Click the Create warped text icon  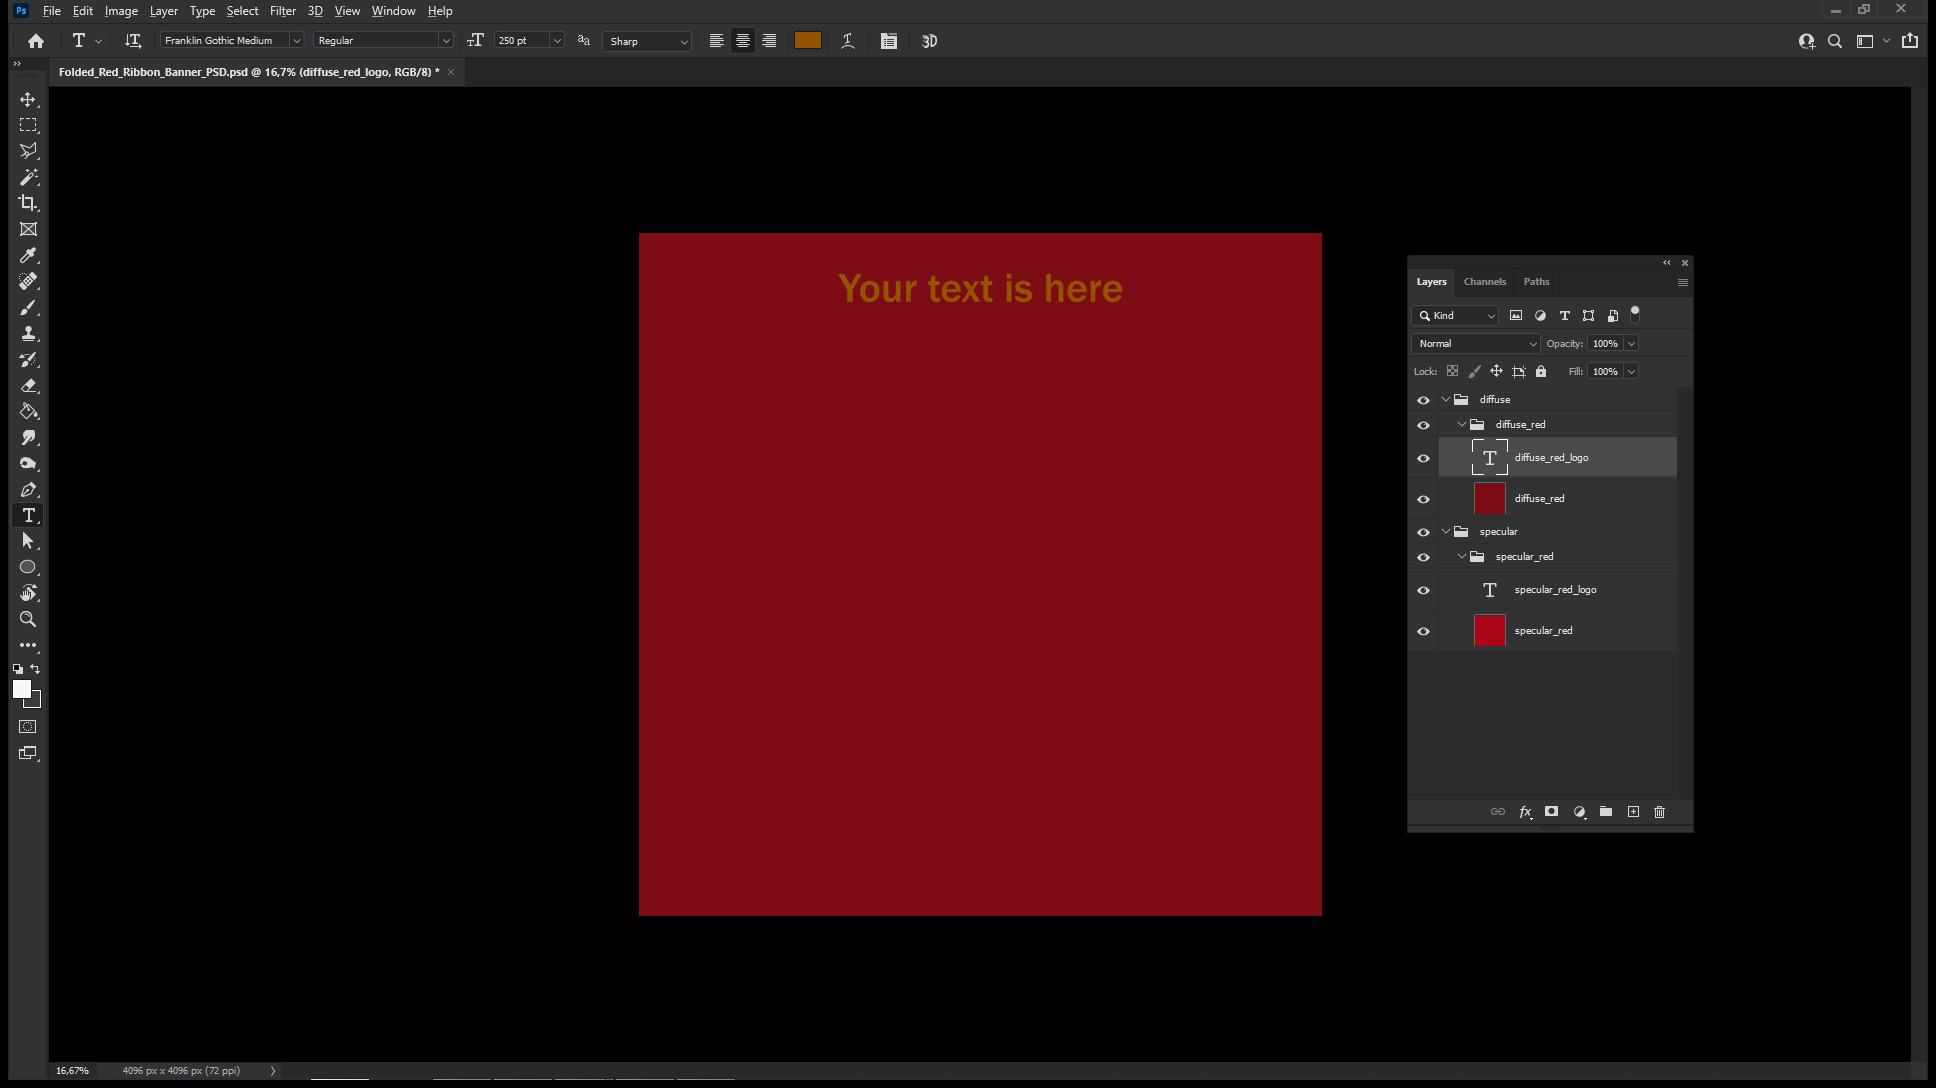(x=848, y=41)
